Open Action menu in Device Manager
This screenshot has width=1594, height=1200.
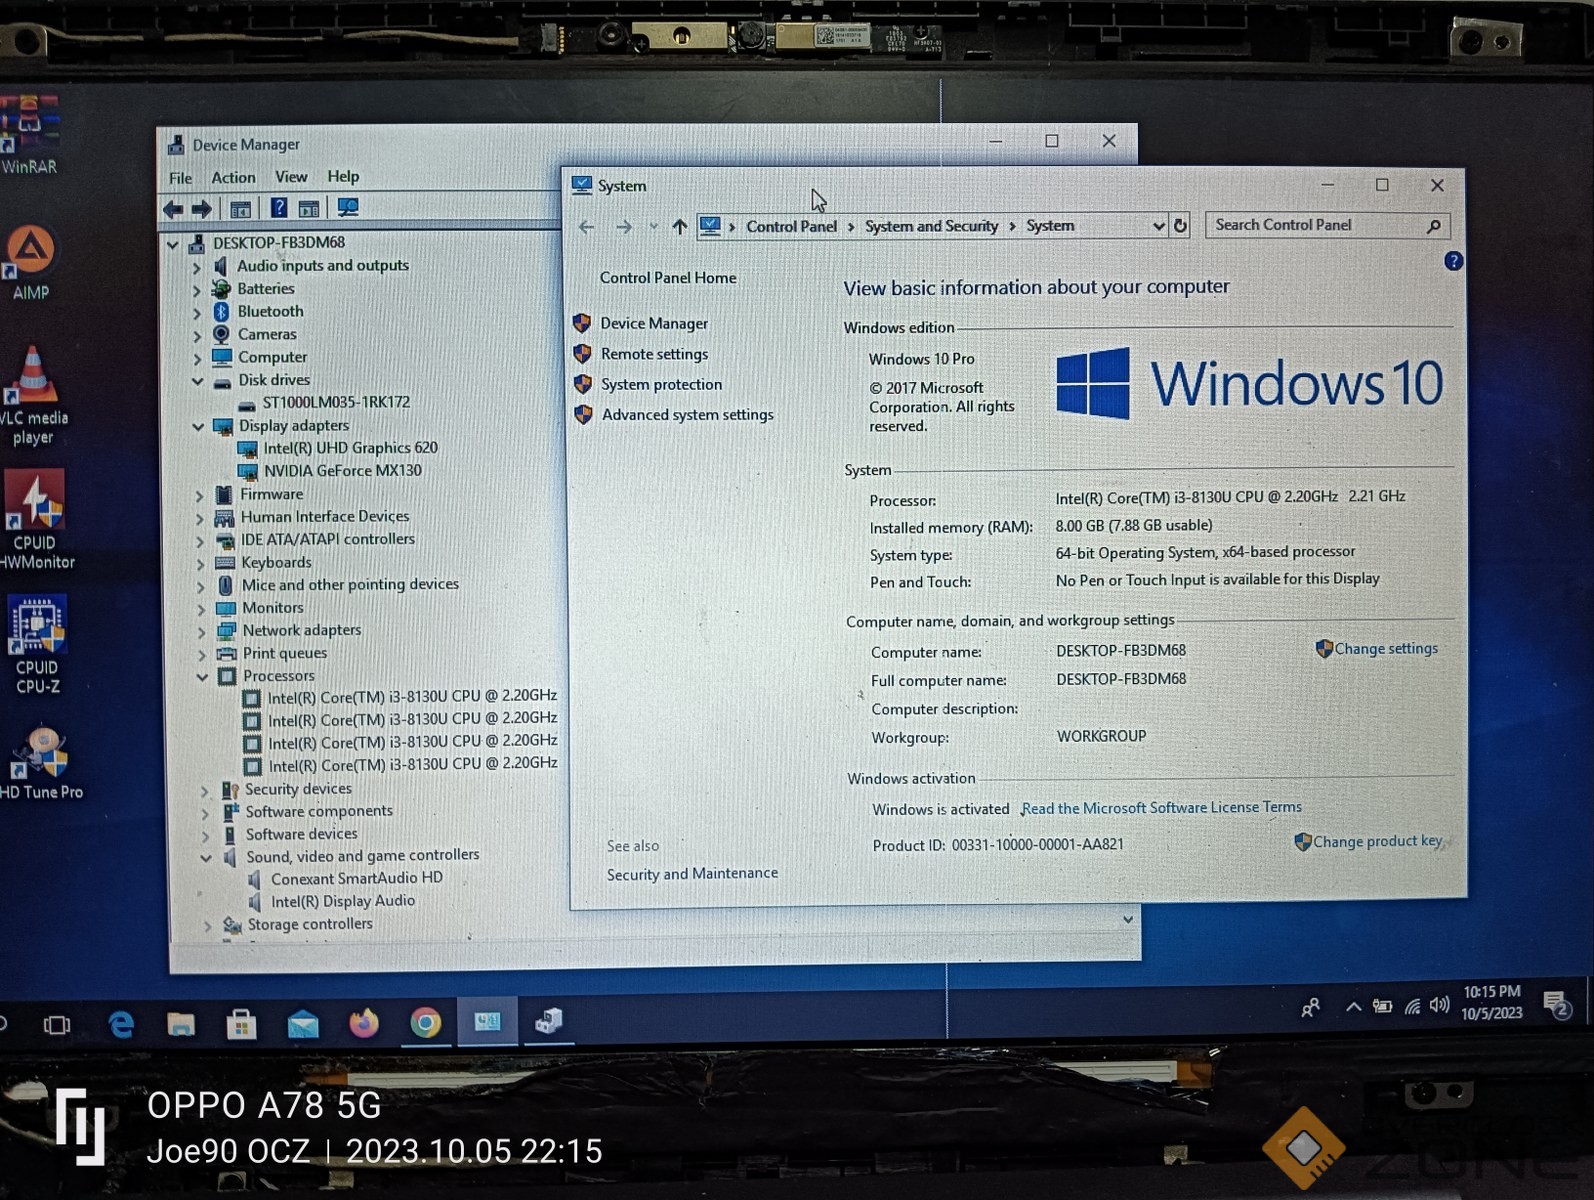(x=233, y=177)
